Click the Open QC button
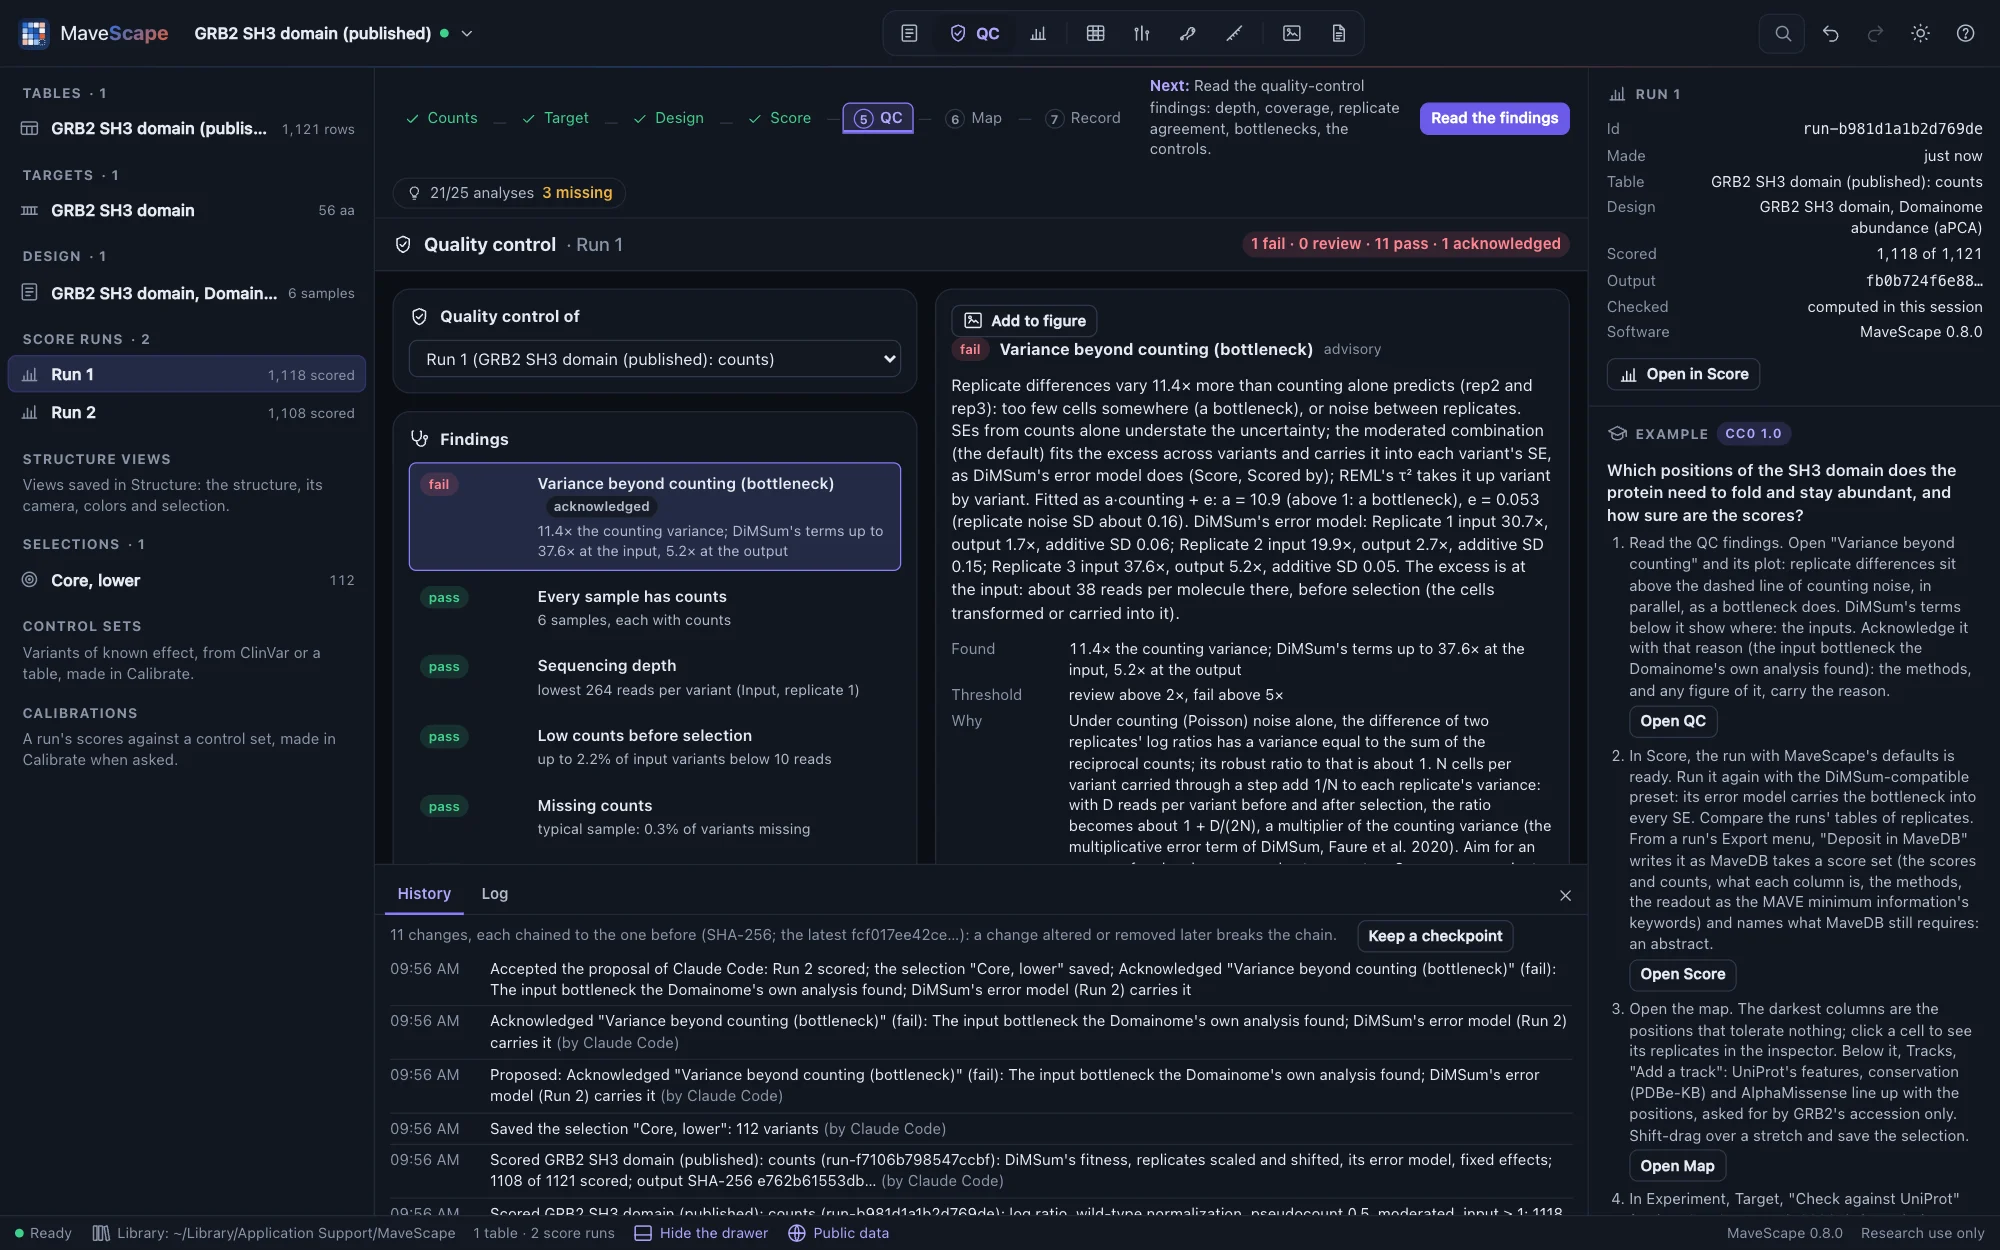The image size is (2000, 1250). point(1672,721)
